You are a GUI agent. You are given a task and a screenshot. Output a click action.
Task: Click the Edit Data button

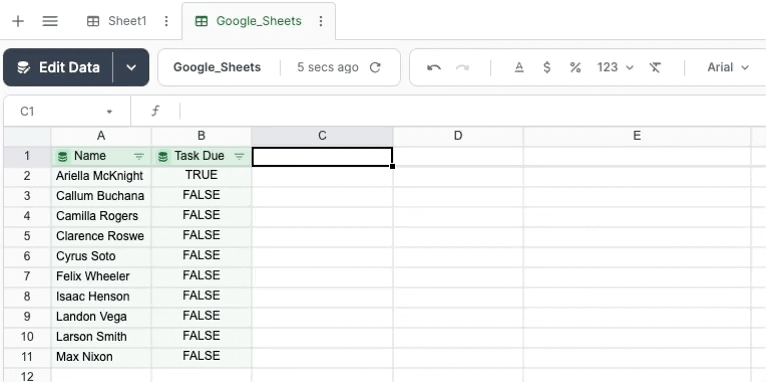tap(59, 67)
